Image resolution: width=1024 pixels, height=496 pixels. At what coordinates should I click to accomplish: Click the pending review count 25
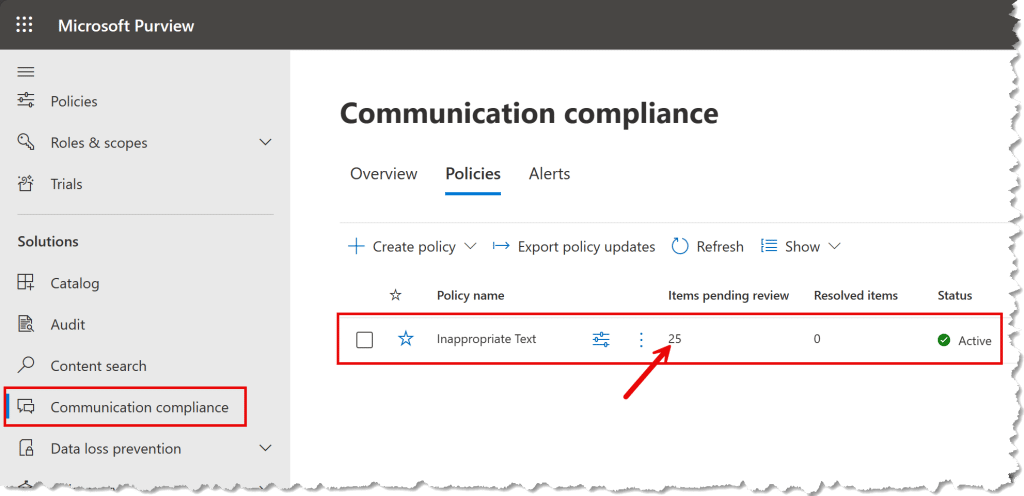675,339
